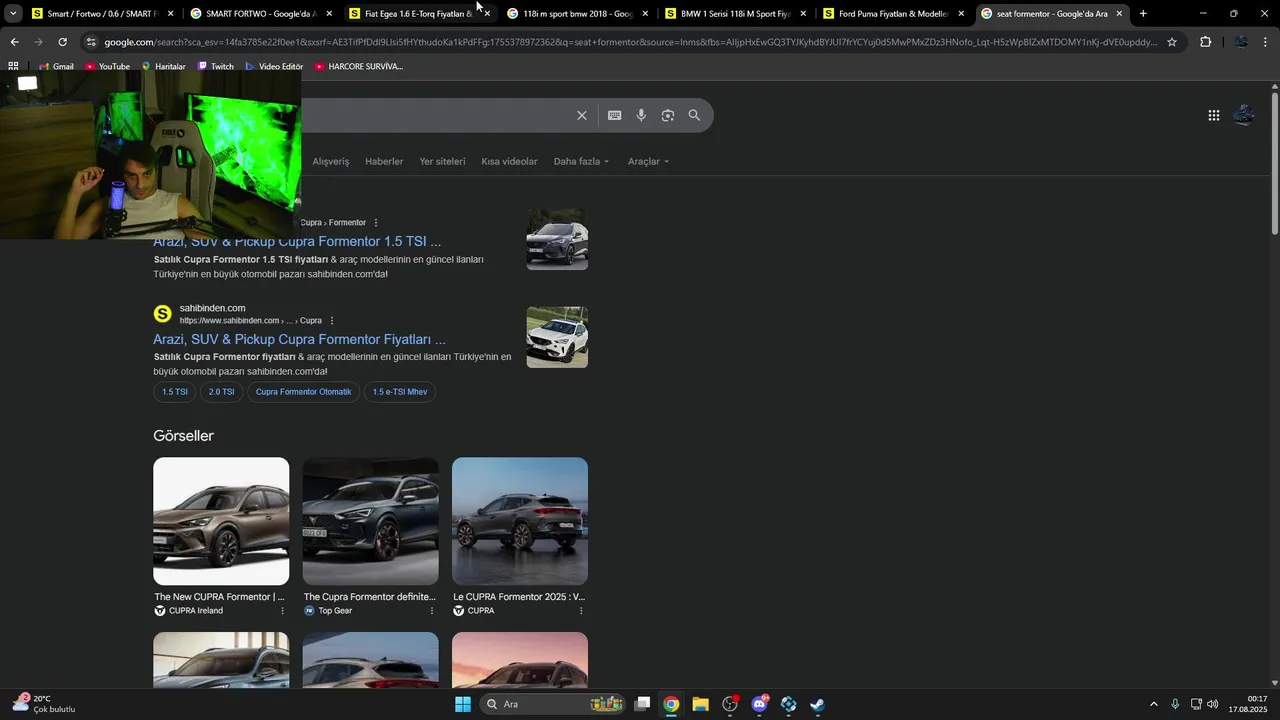The height and width of the screenshot is (720, 1280).
Task: Select the 1.5 e-TSI Mhev chip
Action: point(400,392)
